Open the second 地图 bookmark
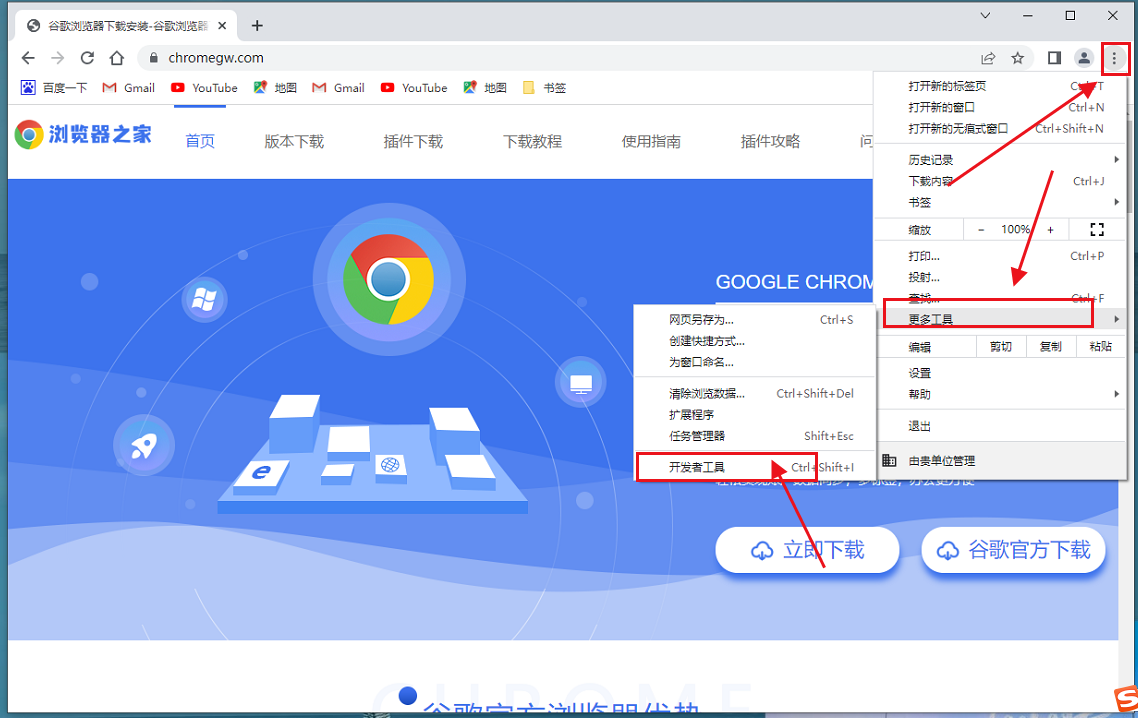The width and height of the screenshot is (1138, 718). [485, 88]
